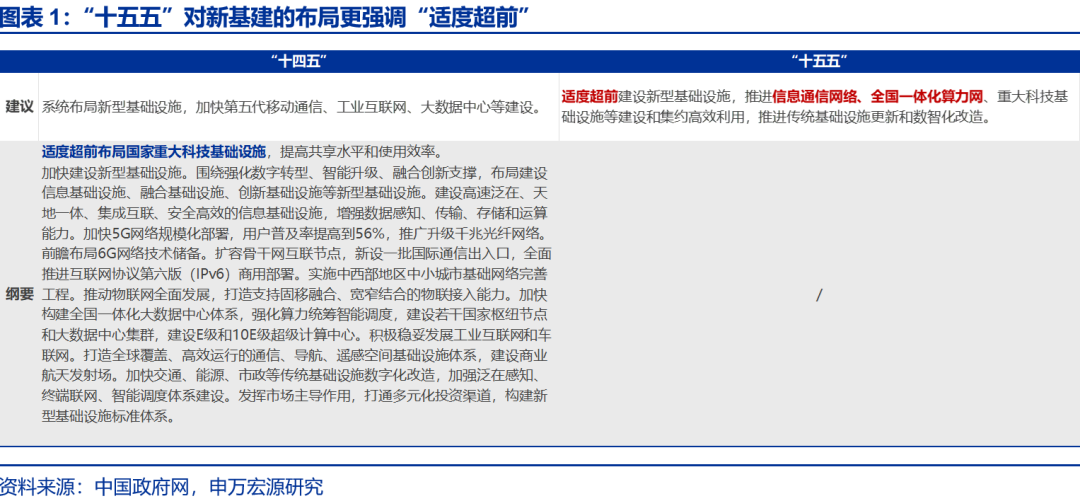Image resolution: width=1080 pixels, height=501 pixels.
Task: Click the red 全国一体化算力网 highlighted text
Action: 927,97
